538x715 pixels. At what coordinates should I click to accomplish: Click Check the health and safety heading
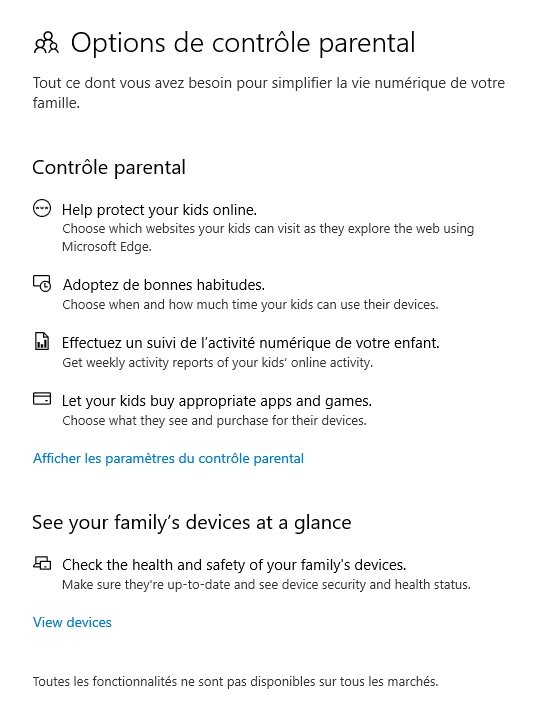234,565
